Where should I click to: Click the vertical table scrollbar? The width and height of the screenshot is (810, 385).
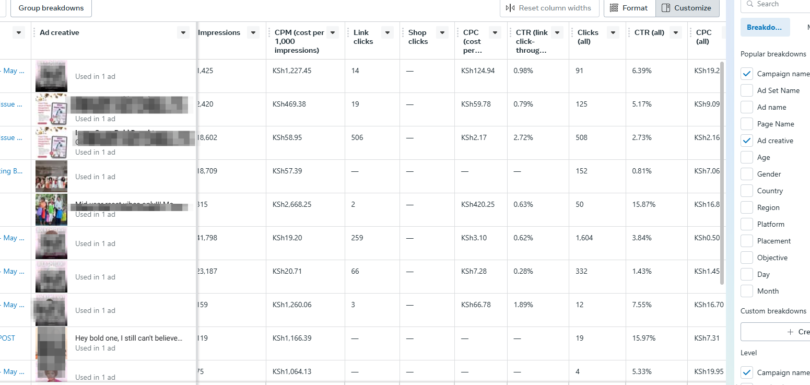tap(722, 172)
